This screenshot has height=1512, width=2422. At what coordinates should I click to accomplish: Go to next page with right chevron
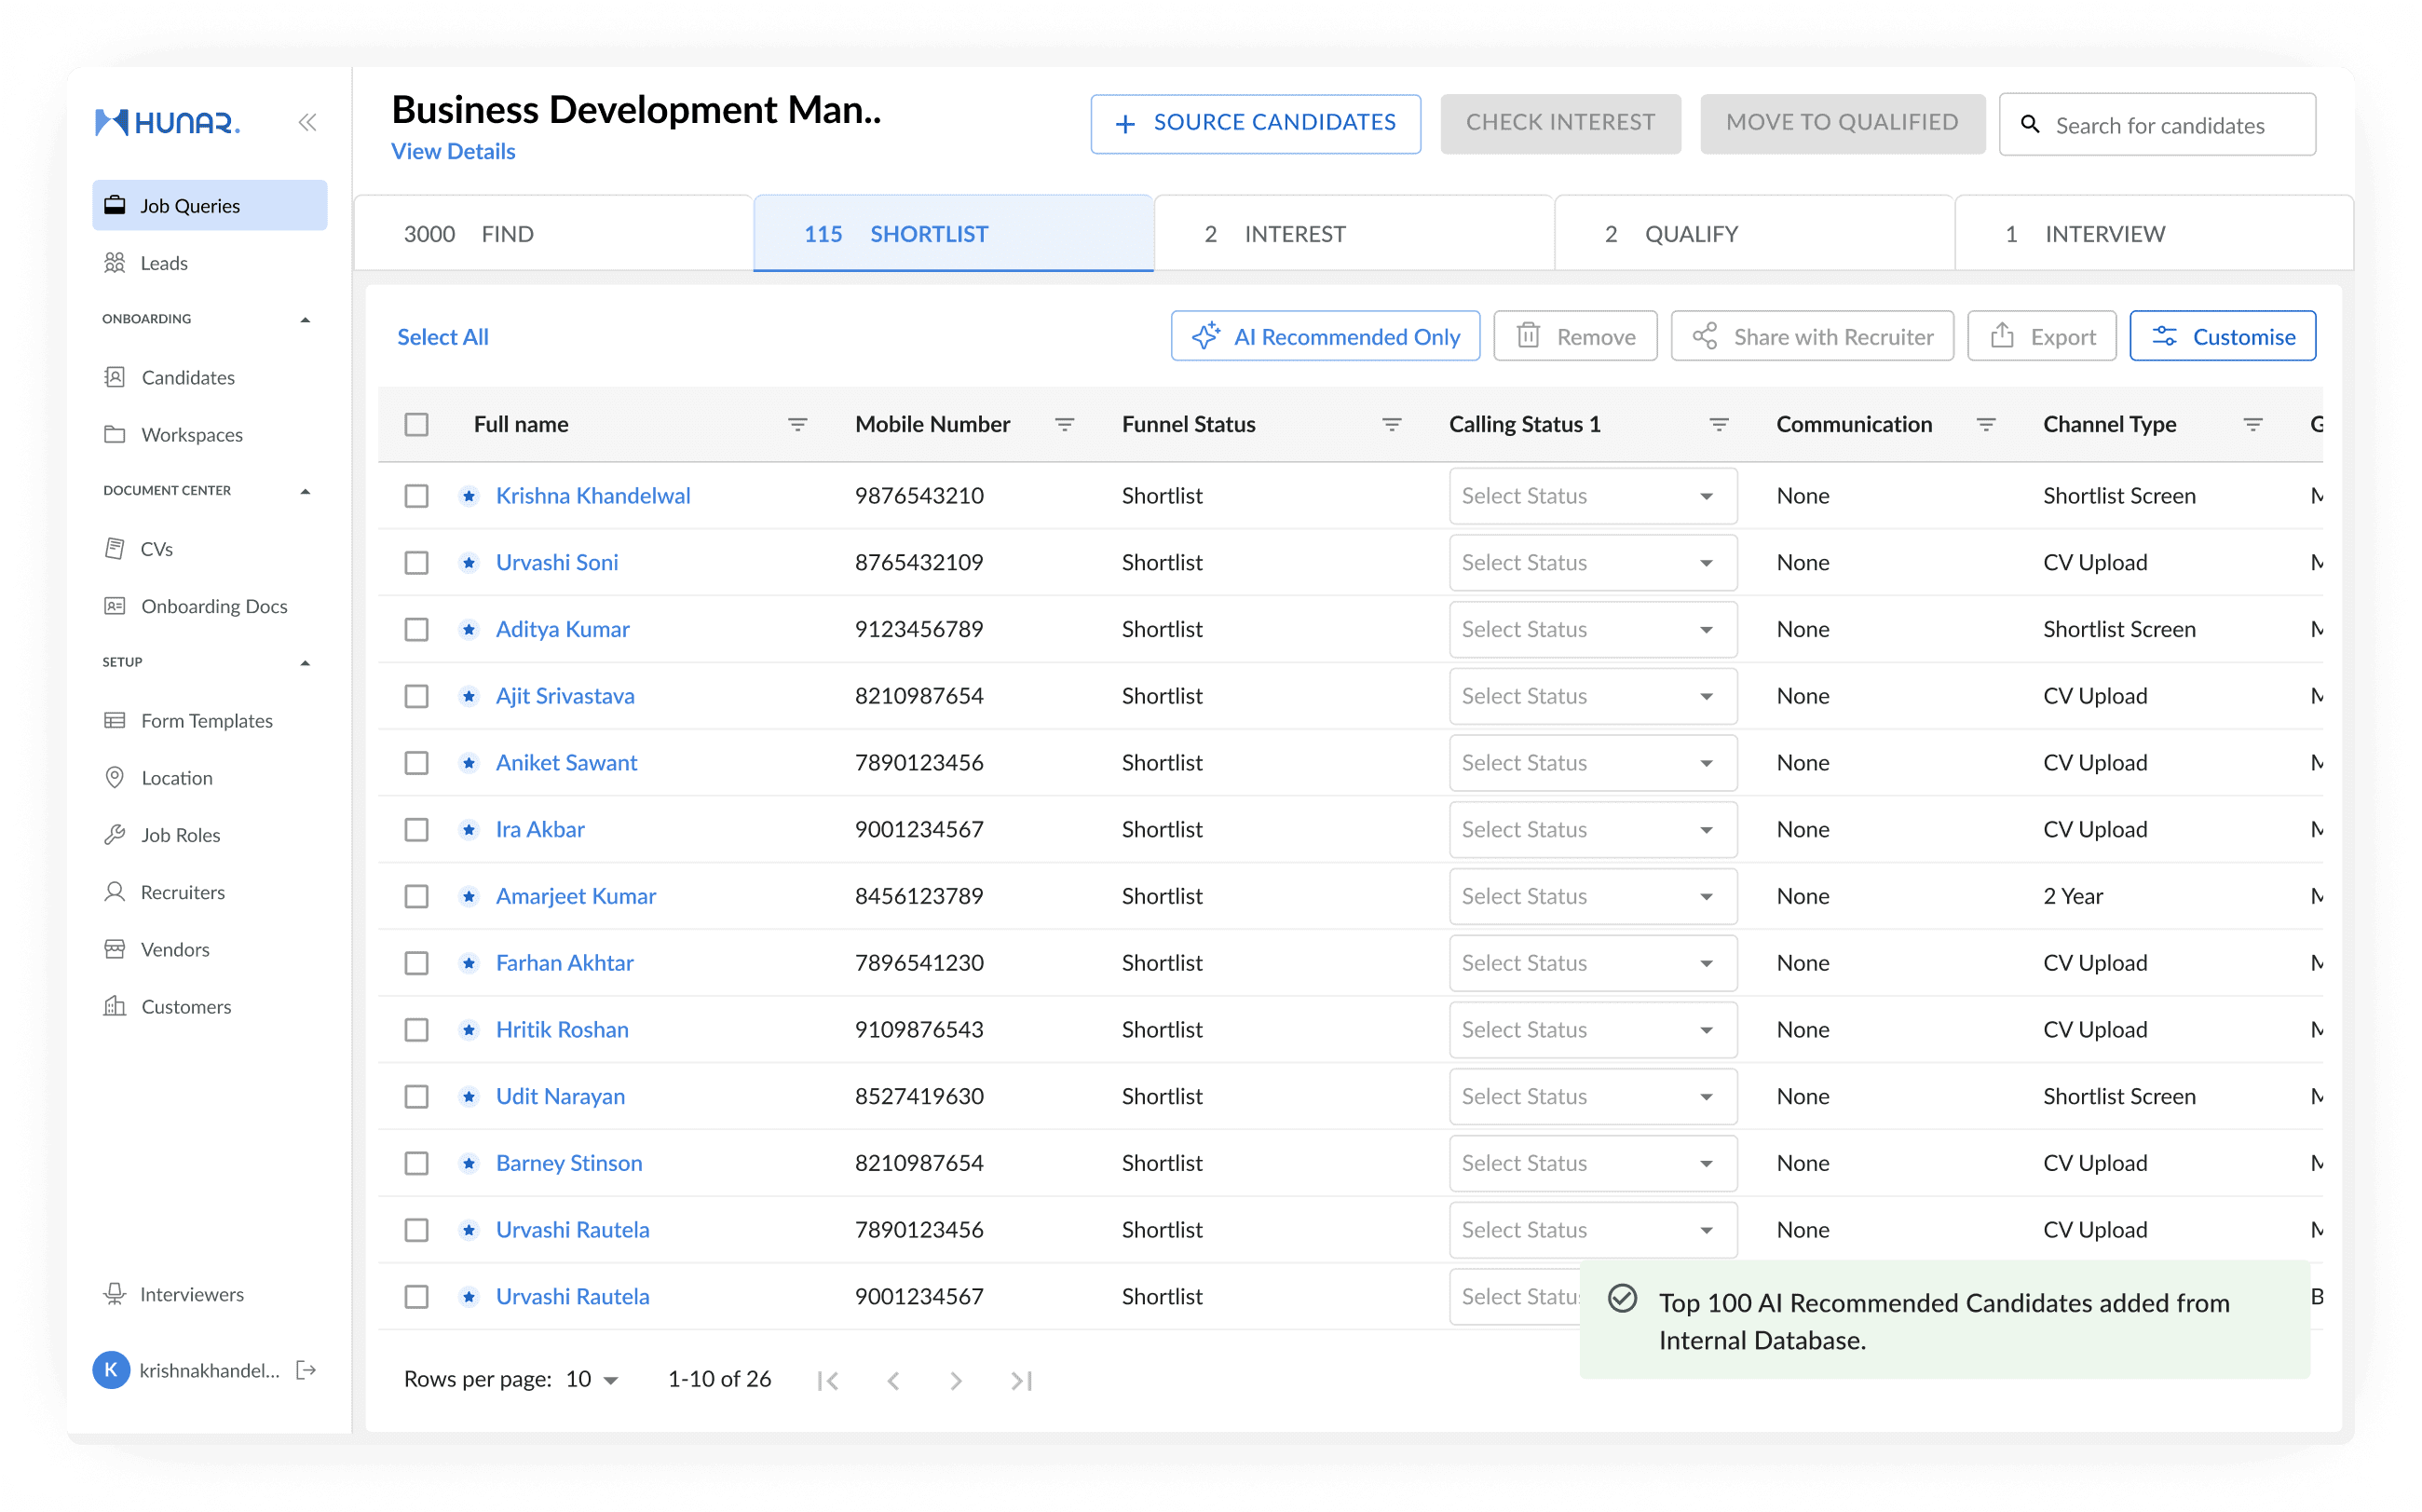click(955, 1381)
